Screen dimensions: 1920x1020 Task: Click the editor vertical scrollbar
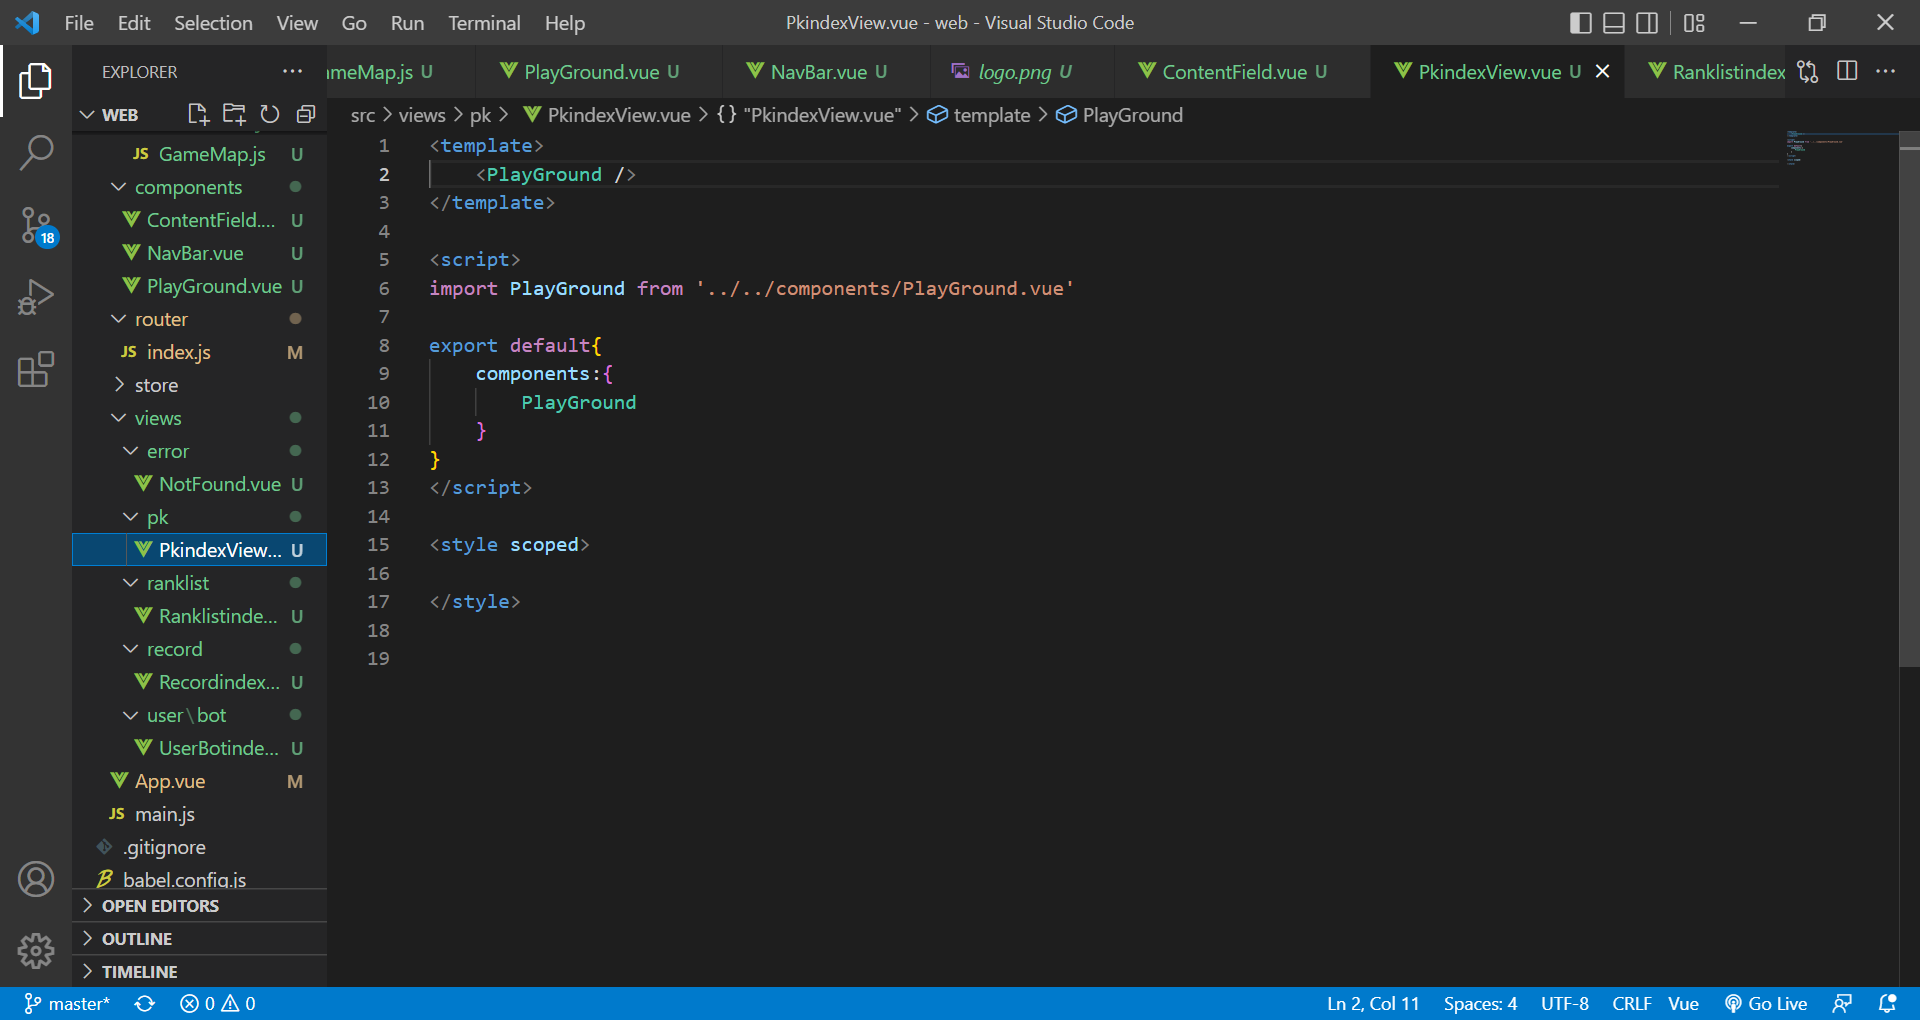pyautogui.click(x=1909, y=400)
